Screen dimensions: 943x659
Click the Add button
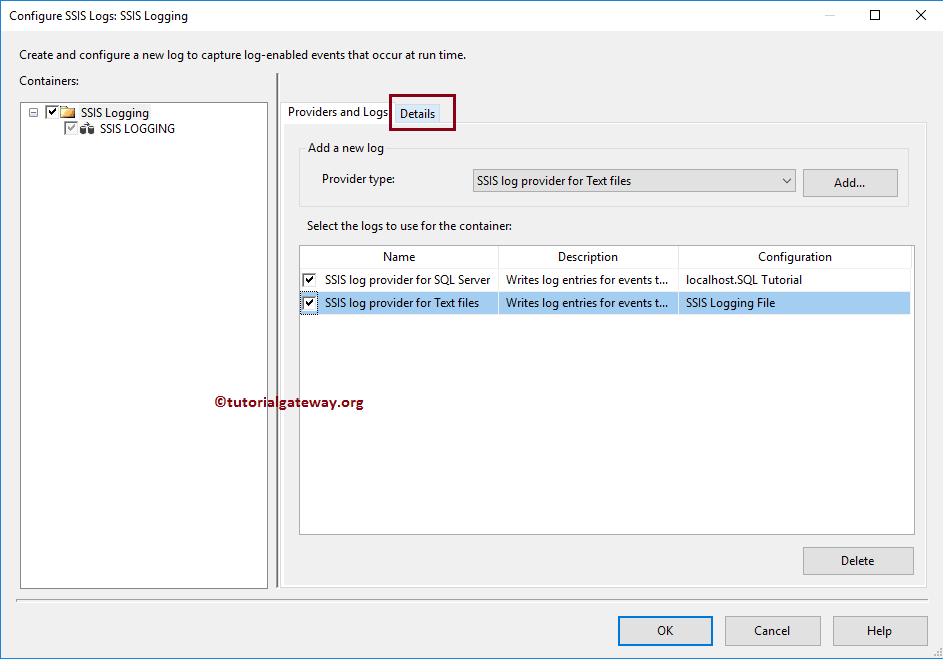[849, 182]
